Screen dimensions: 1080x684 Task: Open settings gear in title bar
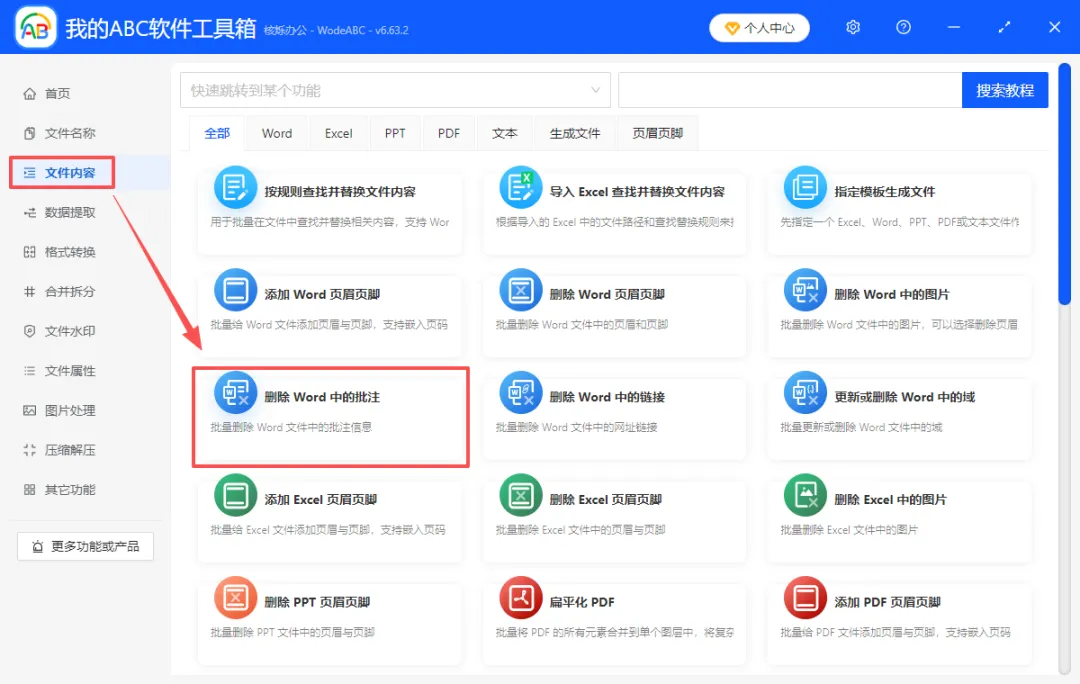tap(853, 27)
